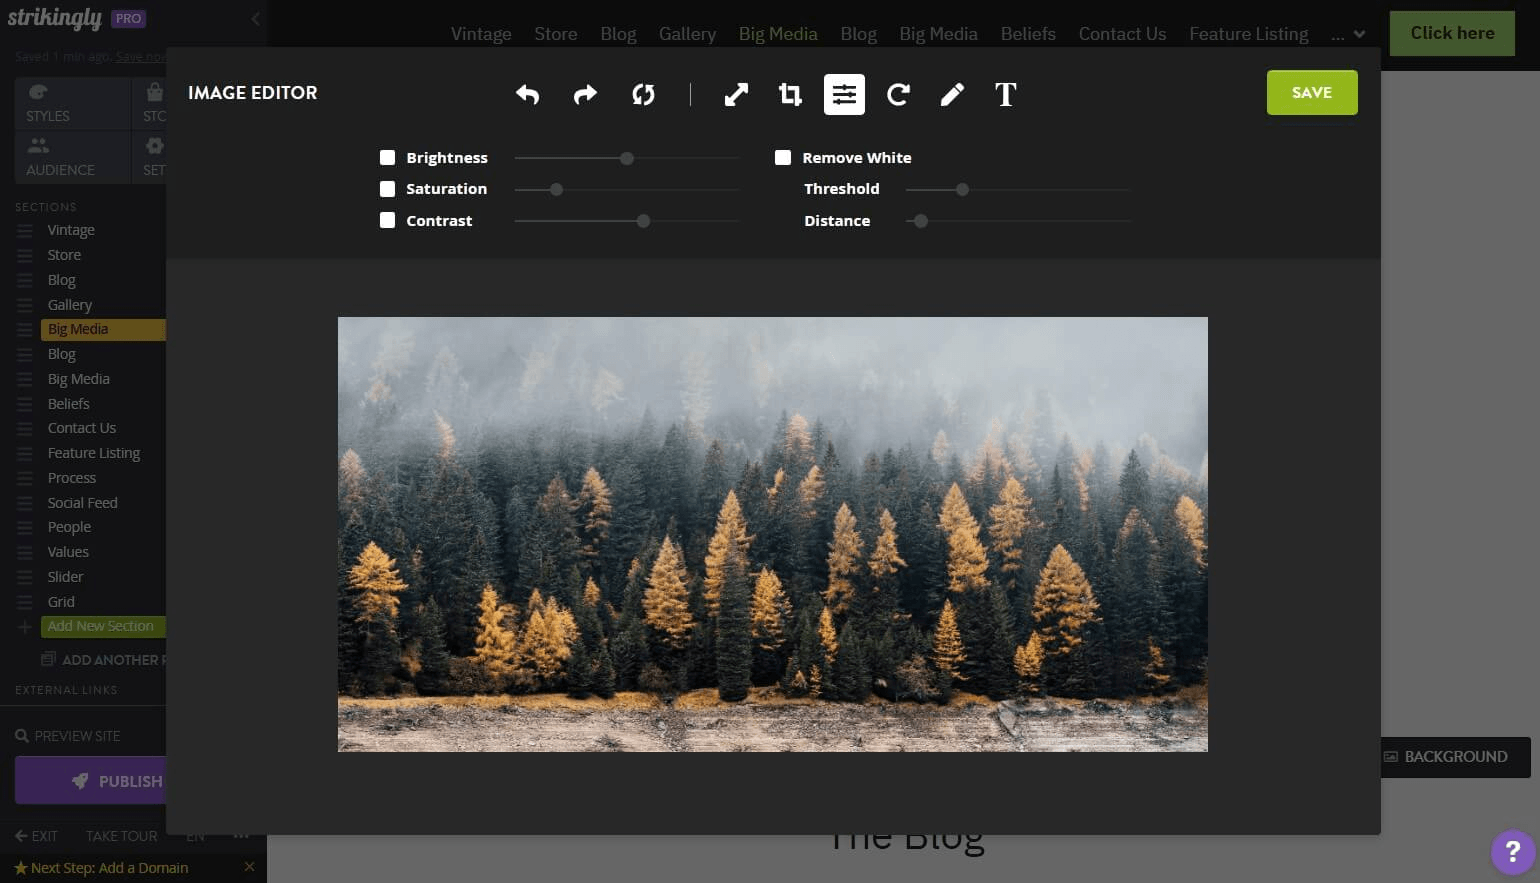Select the Rotate tool
The width and height of the screenshot is (1540, 883).
(898, 94)
